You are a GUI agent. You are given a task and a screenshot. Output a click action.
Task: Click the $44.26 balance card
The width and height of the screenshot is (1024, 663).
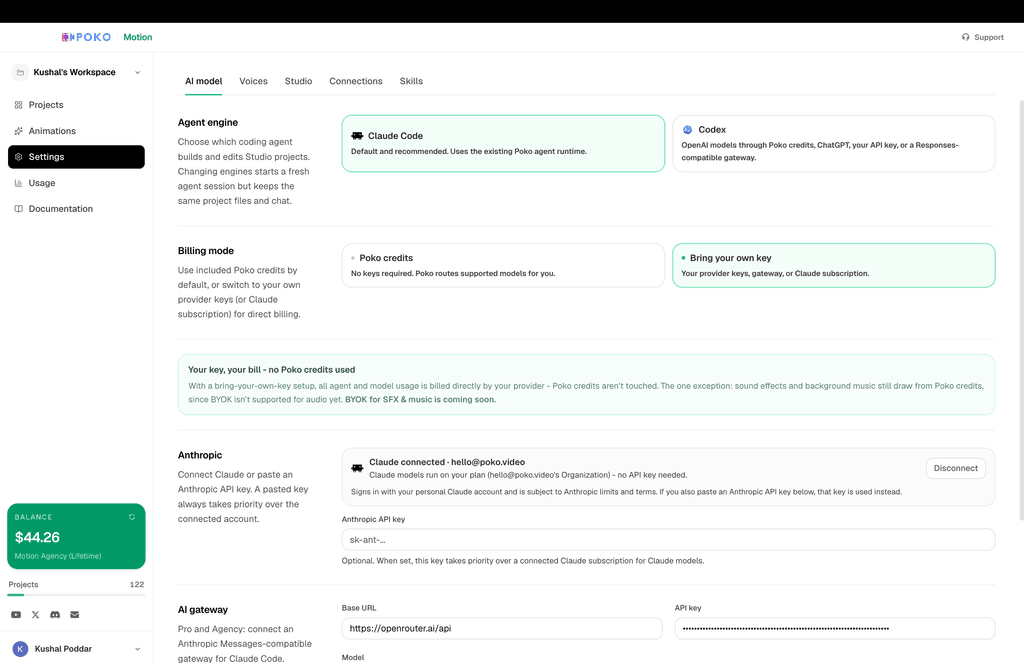click(x=76, y=536)
